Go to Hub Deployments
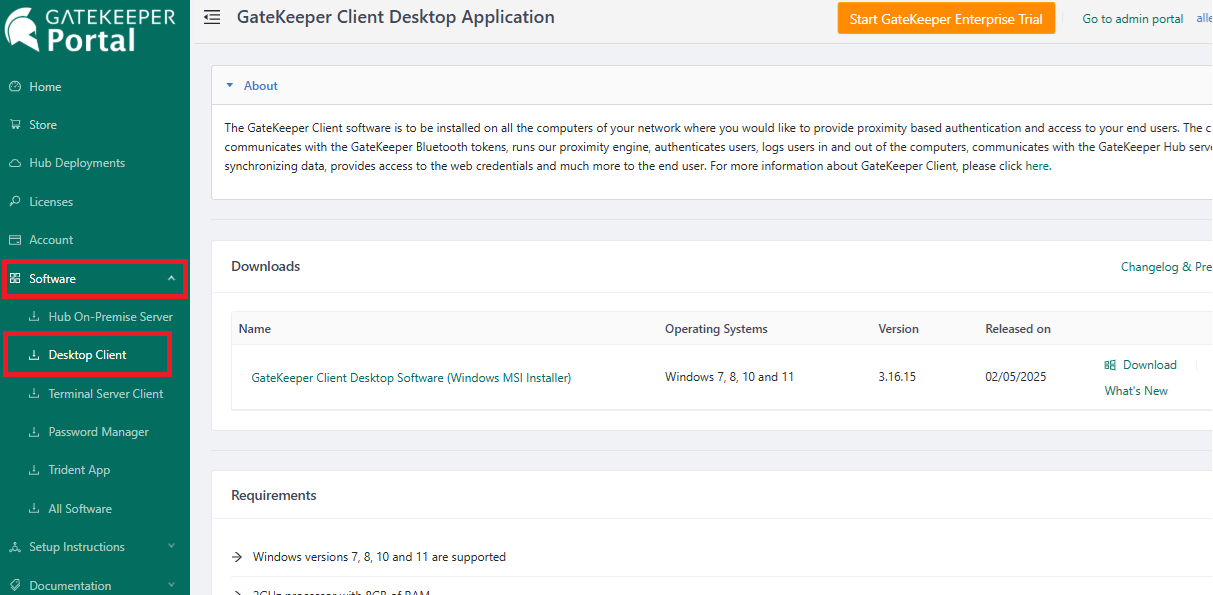Viewport: 1213px width, 595px height. tap(77, 163)
